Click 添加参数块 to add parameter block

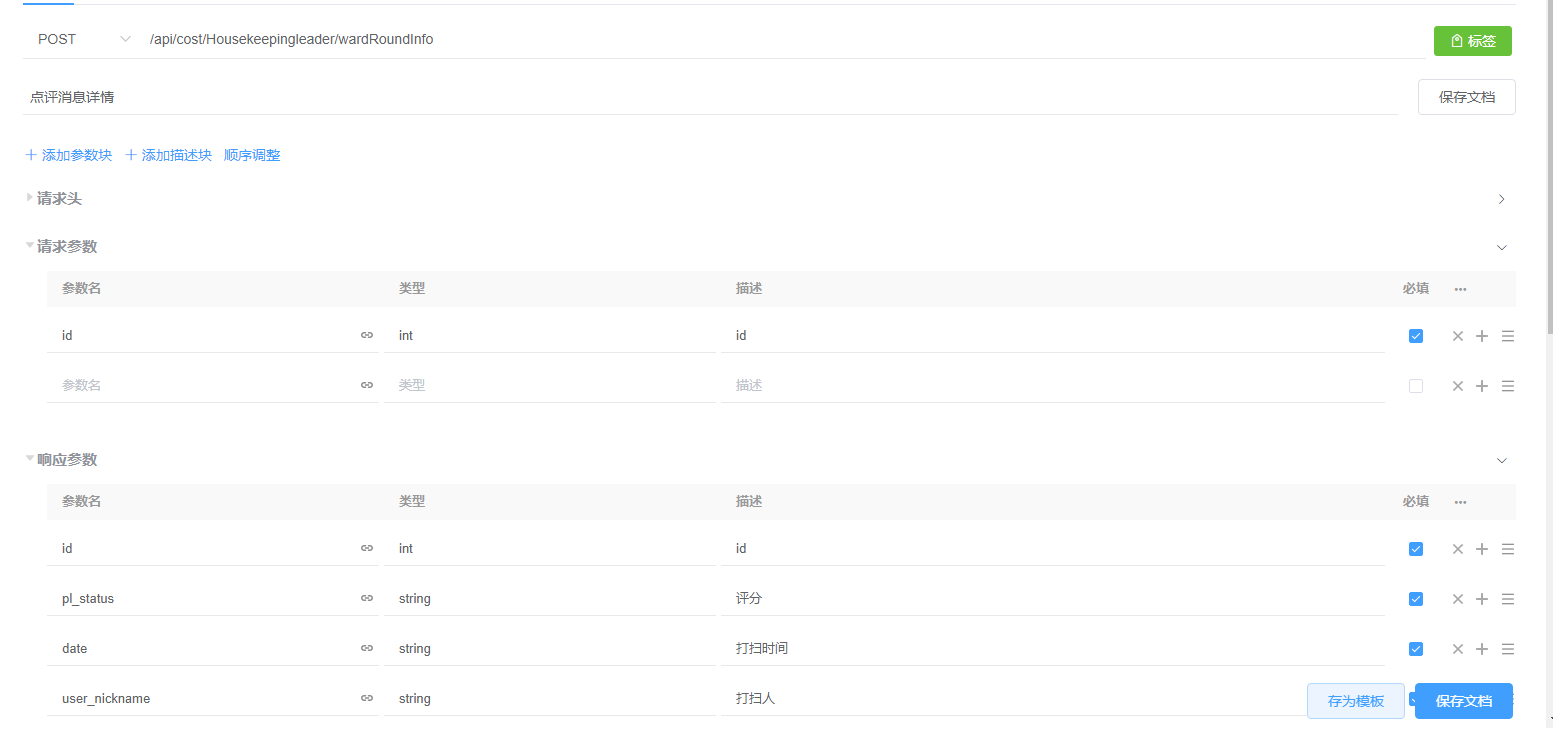69,155
